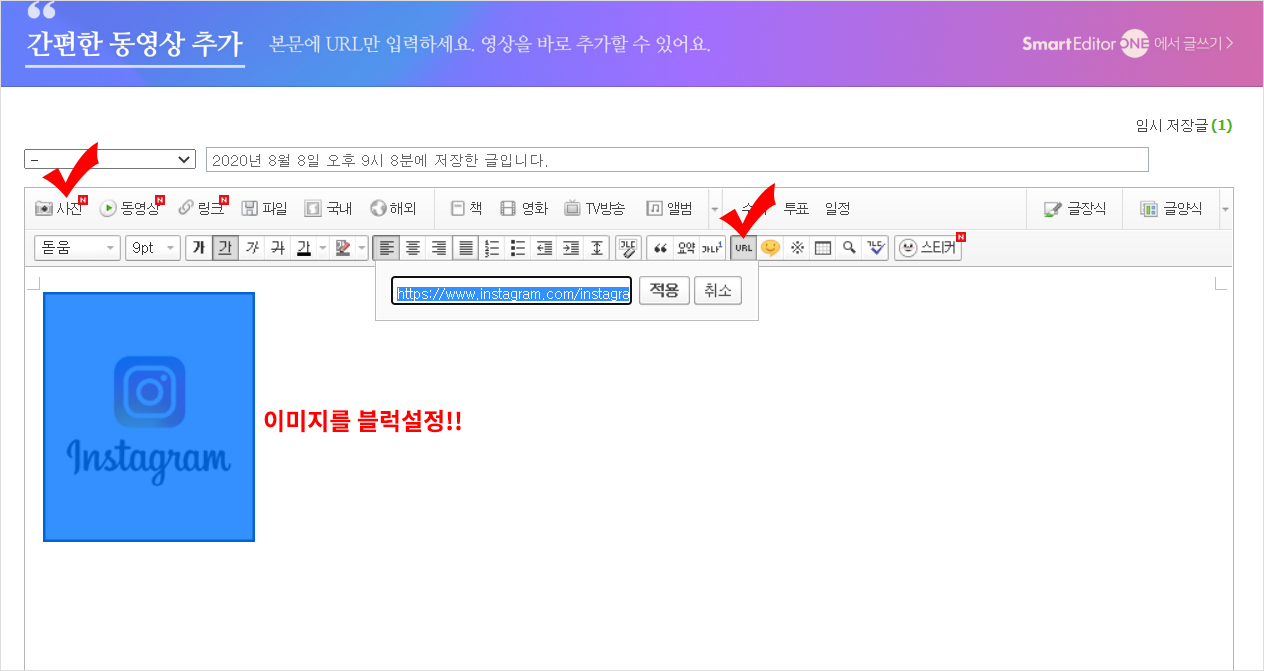Toggle bold 가 formatting
This screenshot has height=671, width=1264.
[198, 248]
